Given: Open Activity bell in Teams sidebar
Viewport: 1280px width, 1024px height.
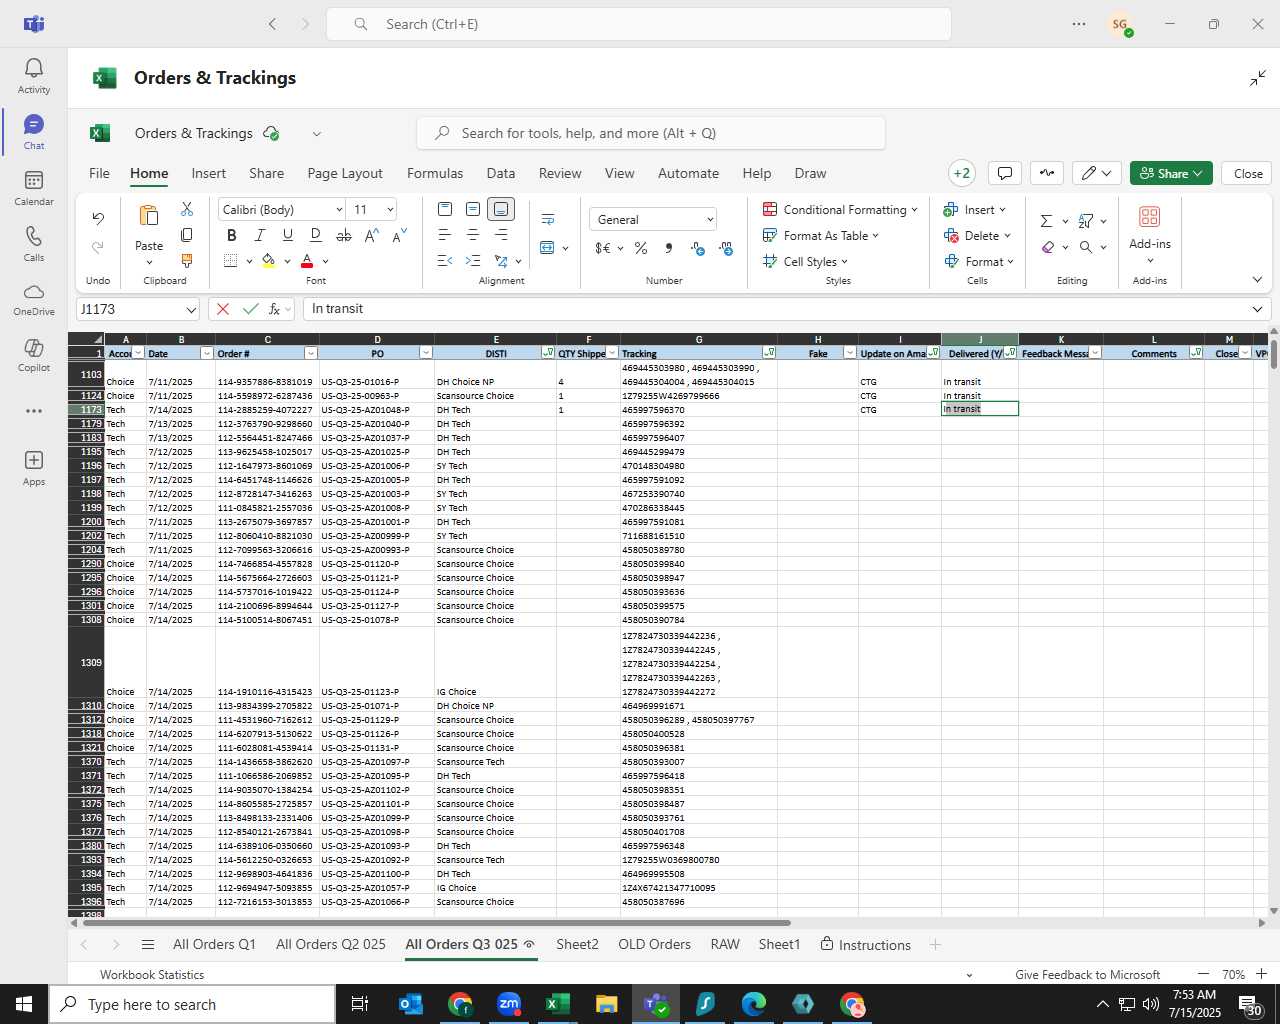Looking at the screenshot, I should tap(34, 75).
